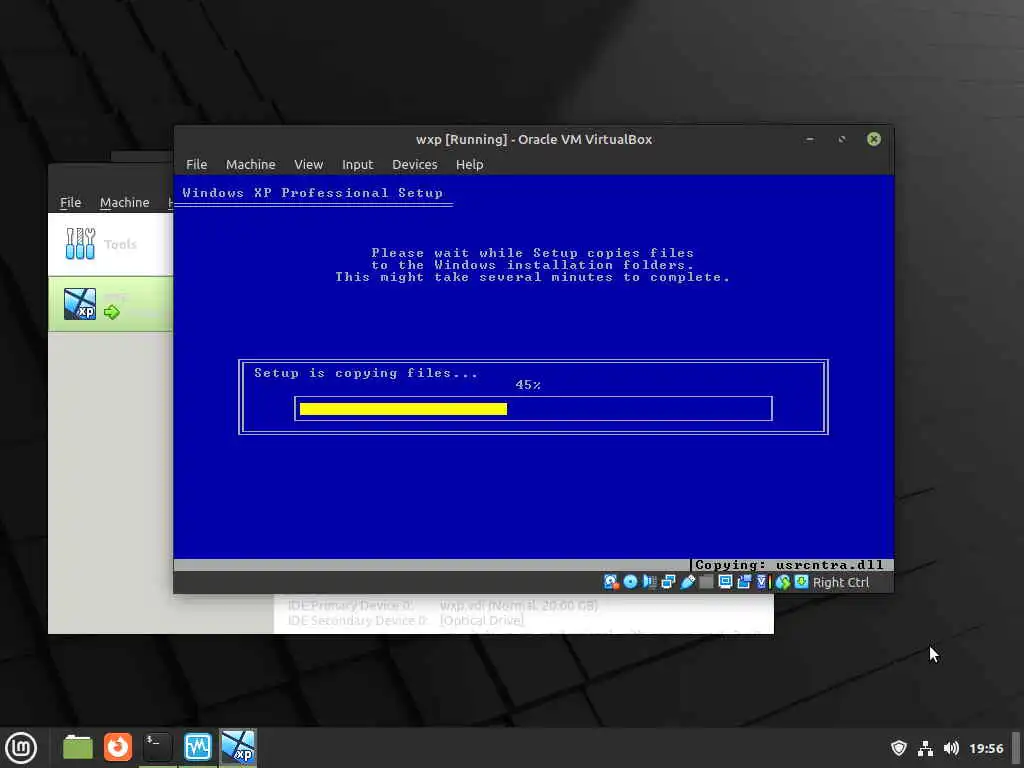Click the Copying: usrcntra.dll status text

[789, 565]
